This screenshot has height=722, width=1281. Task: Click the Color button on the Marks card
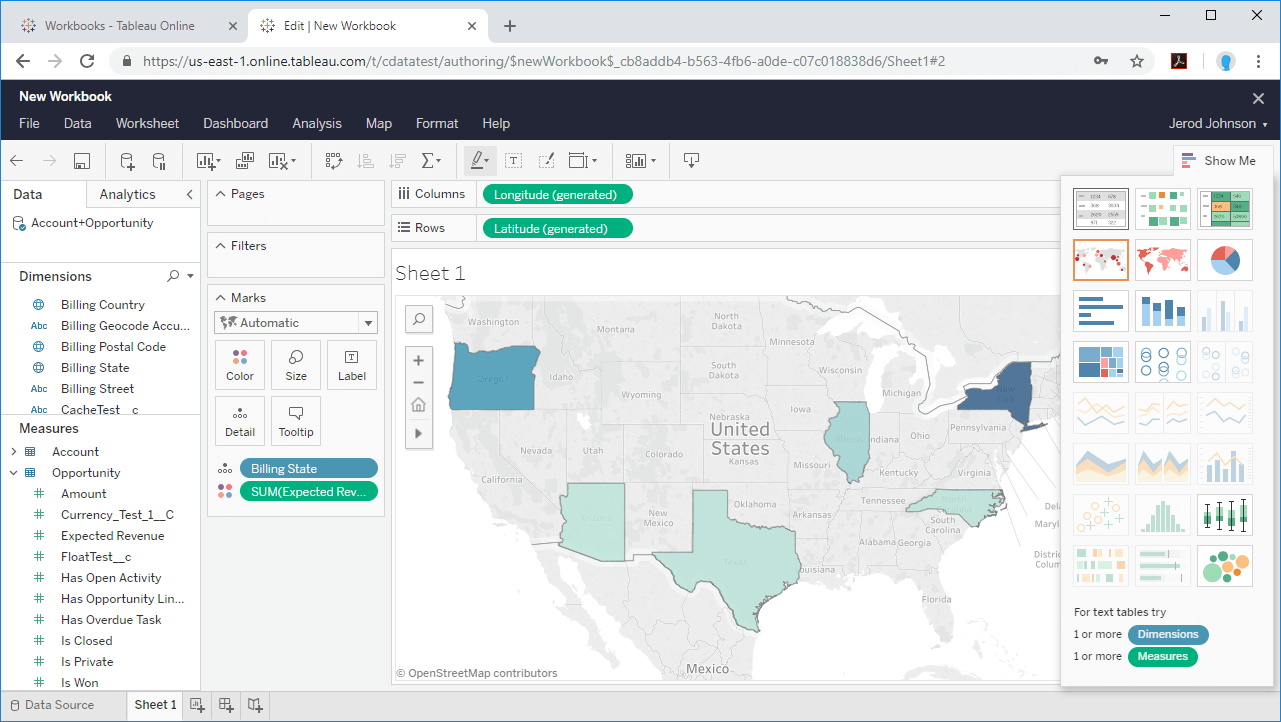point(240,365)
